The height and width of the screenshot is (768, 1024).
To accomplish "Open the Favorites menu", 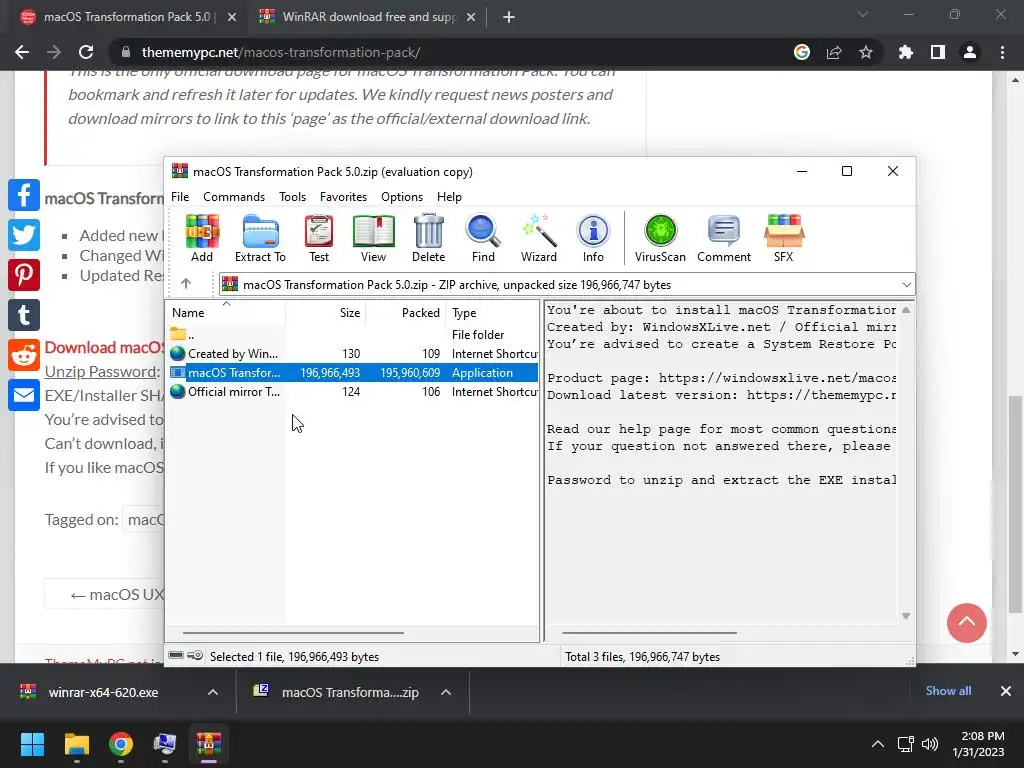I will click(344, 197).
